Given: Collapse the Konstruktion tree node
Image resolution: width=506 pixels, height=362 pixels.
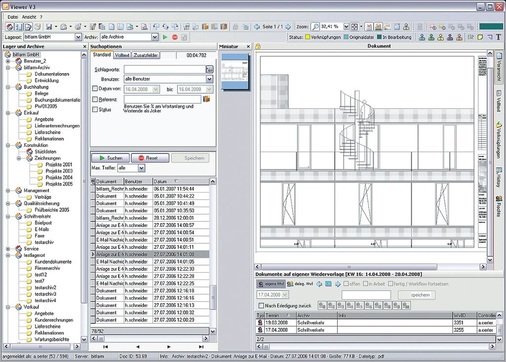Looking at the screenshot, I should (8, 145).
